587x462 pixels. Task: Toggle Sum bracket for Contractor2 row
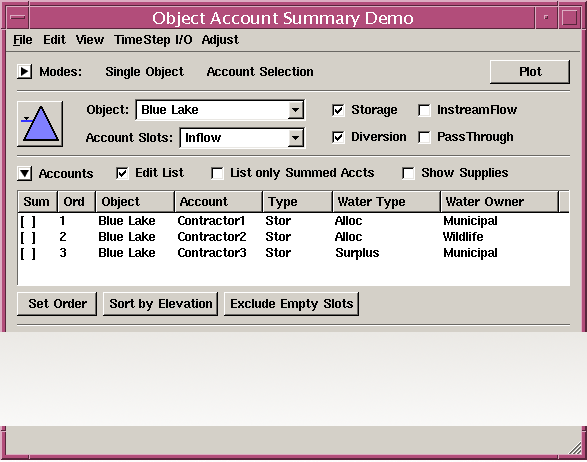[28, 237]
